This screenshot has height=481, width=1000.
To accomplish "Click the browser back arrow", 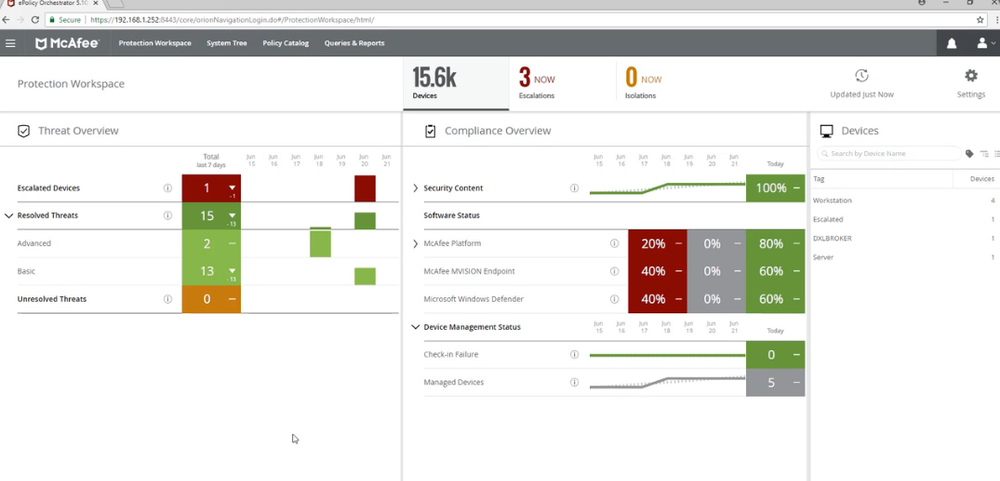I will coord(6,20).
